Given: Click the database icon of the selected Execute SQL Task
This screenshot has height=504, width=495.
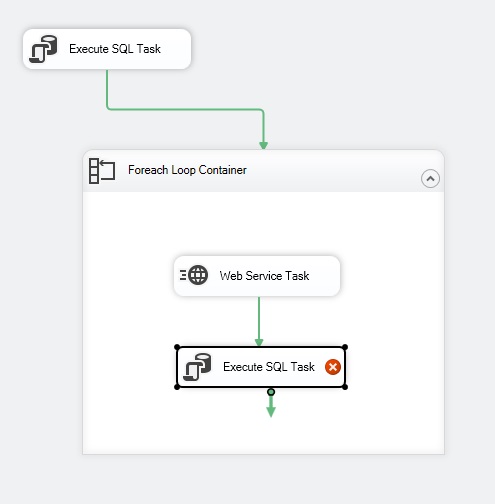Looking at the screenshot, I should pyautogui.click(x=197, y=367).
